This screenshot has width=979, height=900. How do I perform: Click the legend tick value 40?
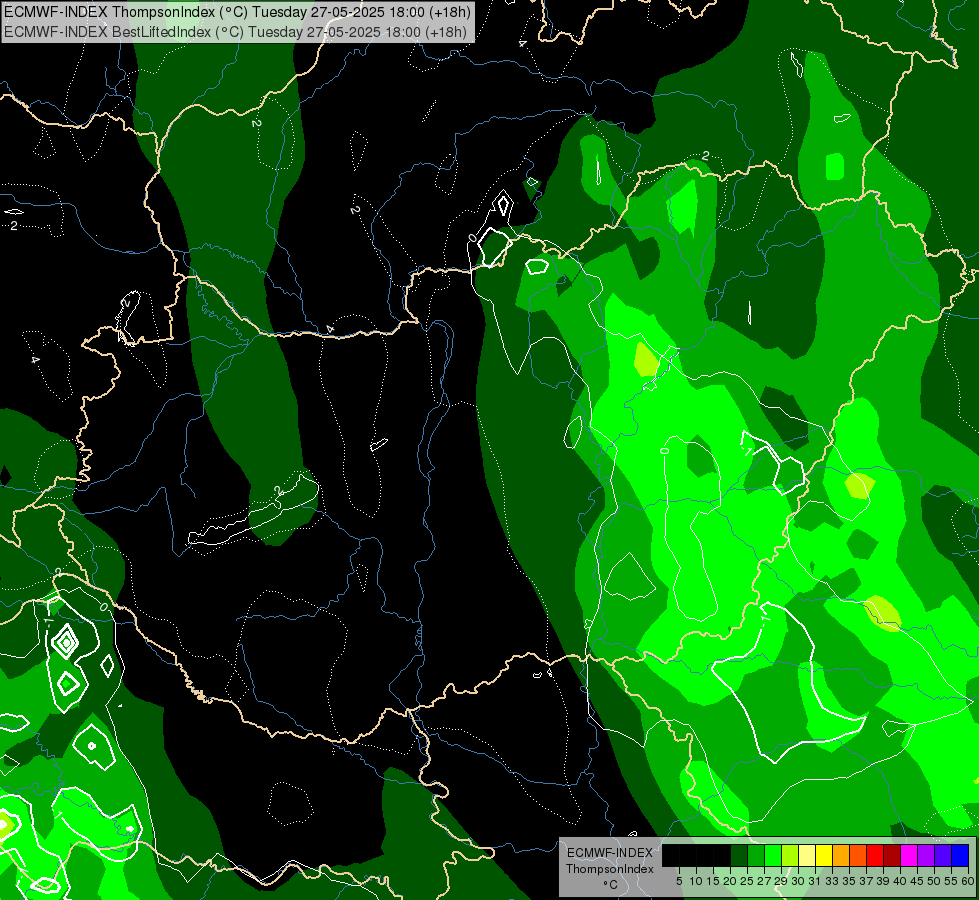[x=900, y=881]
